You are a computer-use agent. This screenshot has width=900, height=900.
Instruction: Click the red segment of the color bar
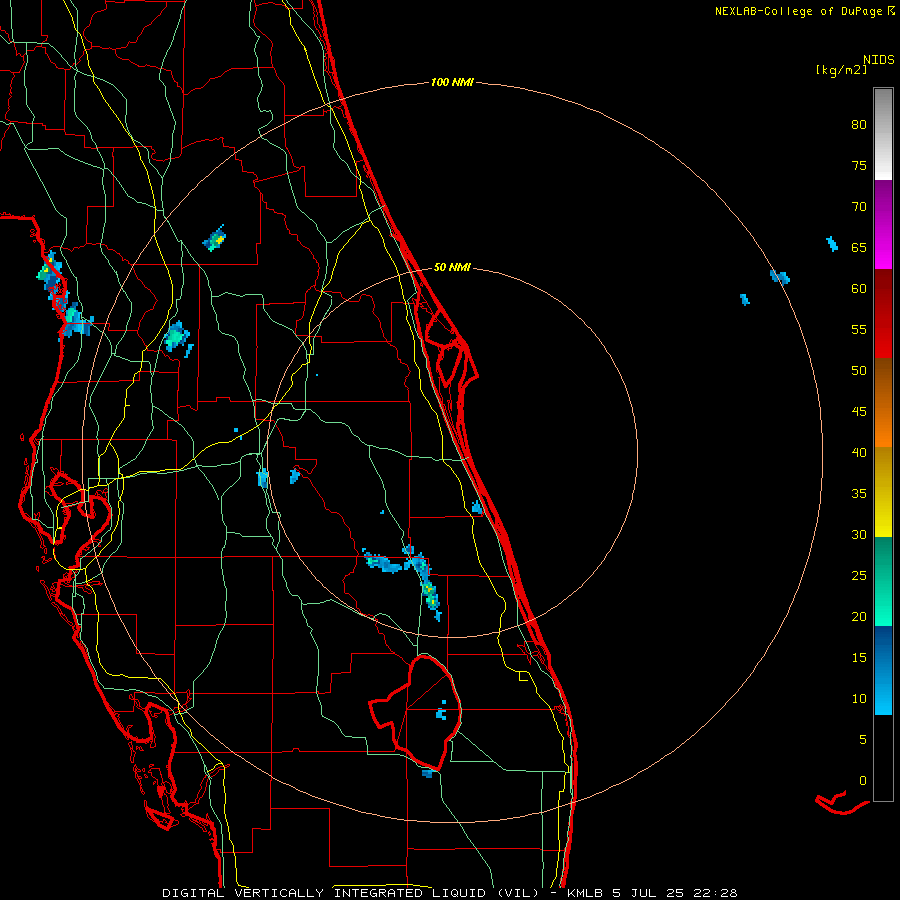click(x=883, y=313)
